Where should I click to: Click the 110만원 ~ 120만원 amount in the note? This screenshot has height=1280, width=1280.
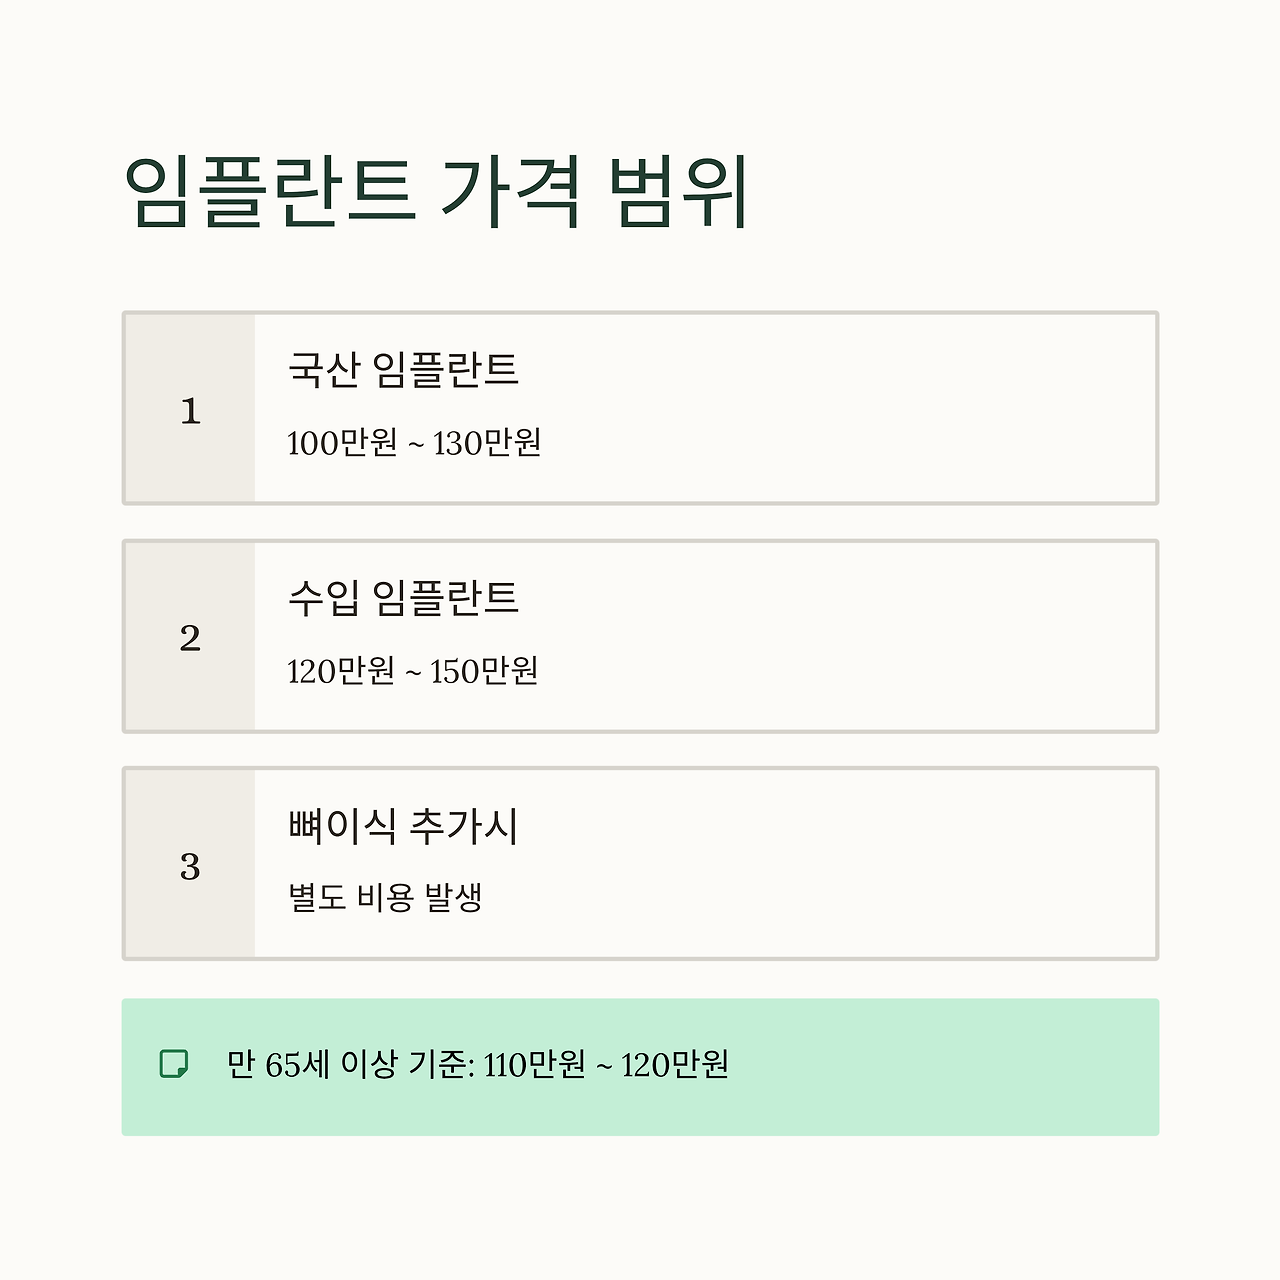pyautogui.click(x=606, y=1064)
